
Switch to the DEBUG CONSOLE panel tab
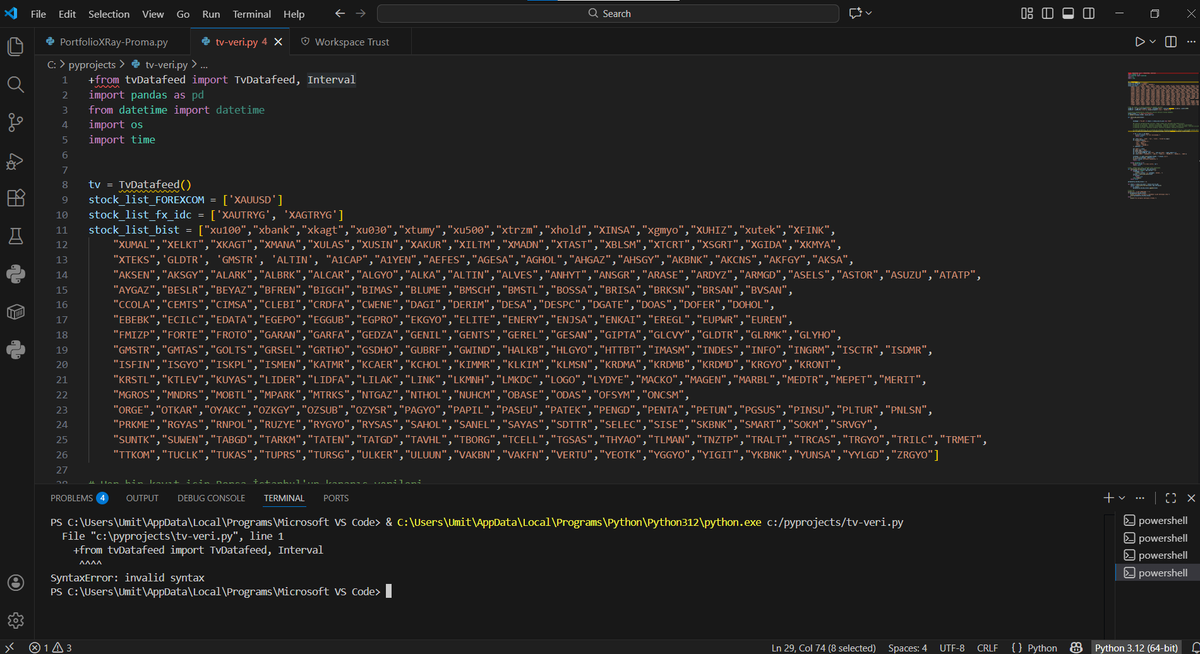point(211,498)
